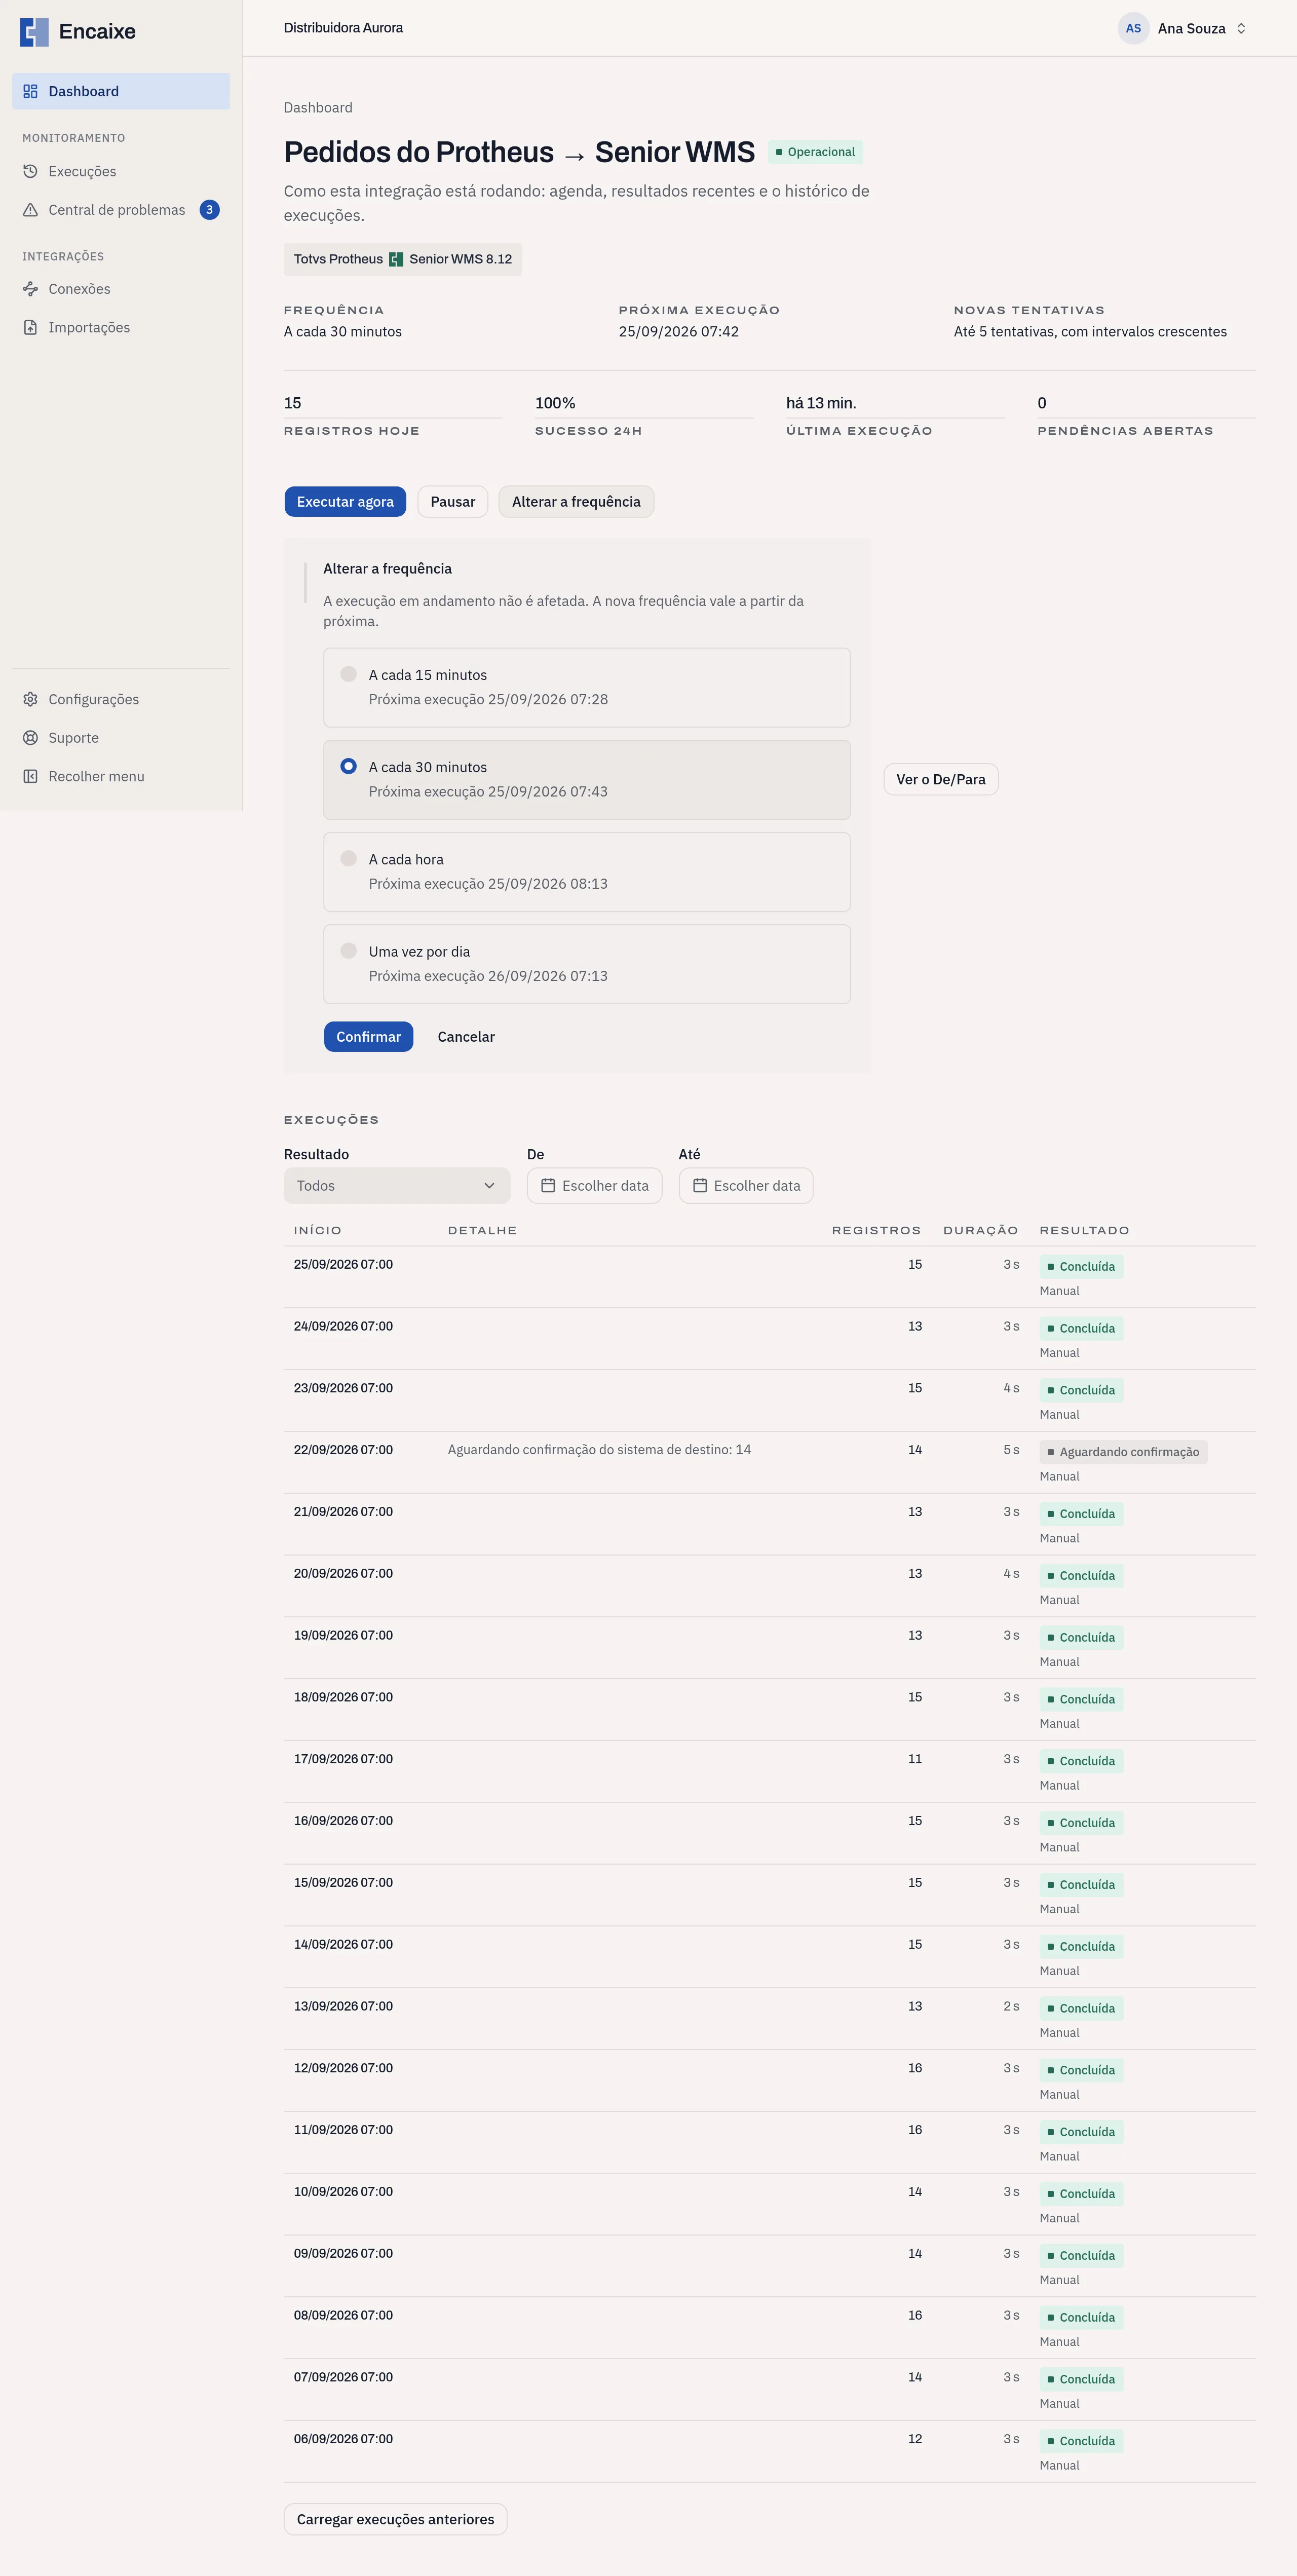Click the Suporte lifebuoy icon
Viewport: 1297px width, 2576px height.
pos(30,738)
